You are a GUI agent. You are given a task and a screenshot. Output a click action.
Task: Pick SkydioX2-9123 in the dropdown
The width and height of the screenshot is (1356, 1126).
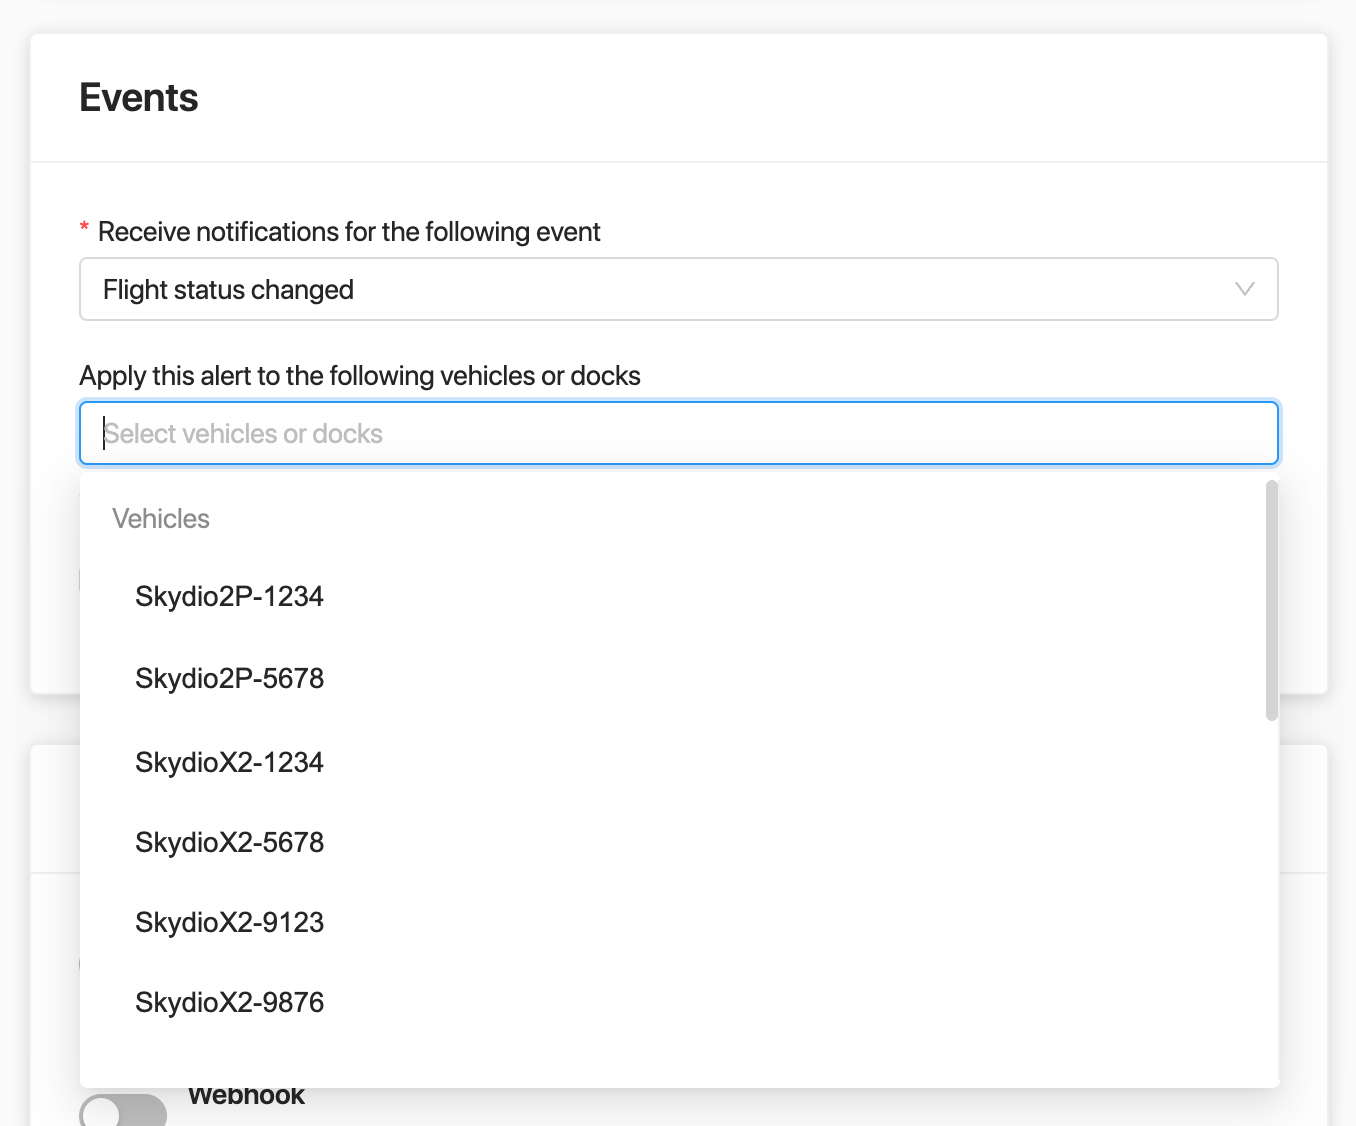coord(678,922)
